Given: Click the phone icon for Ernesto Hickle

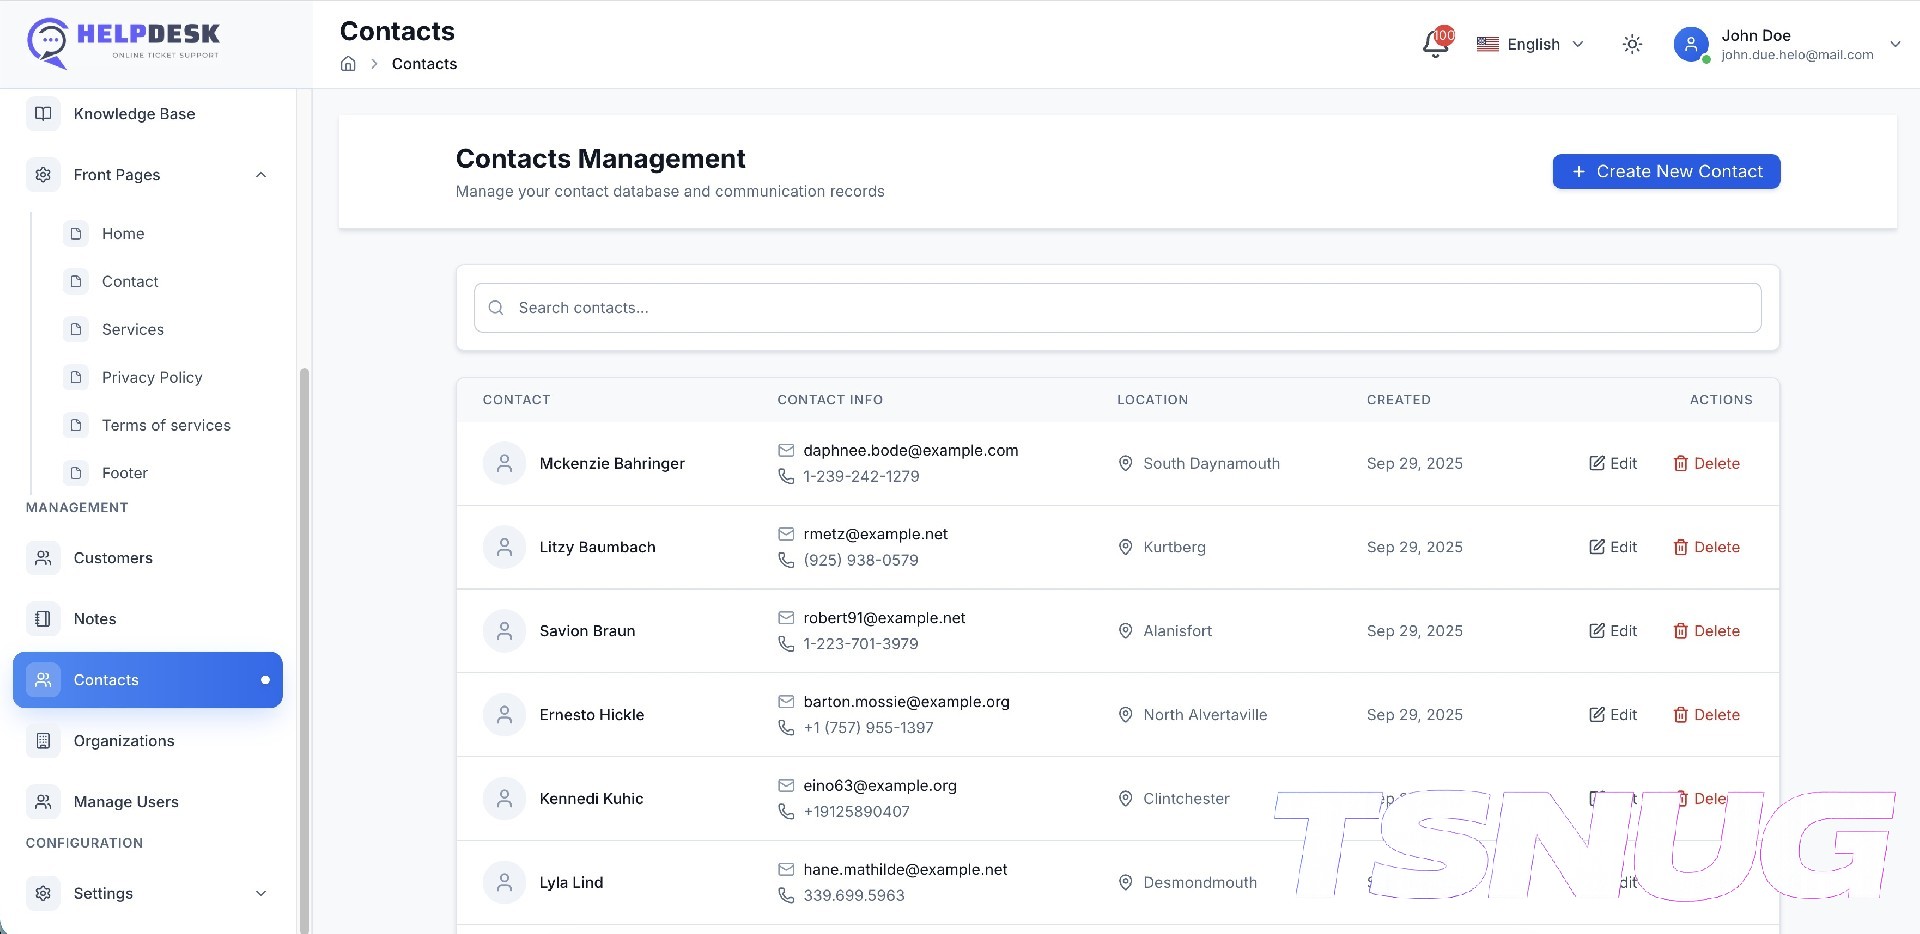Looking at the screenshot, I should (786, 728).
